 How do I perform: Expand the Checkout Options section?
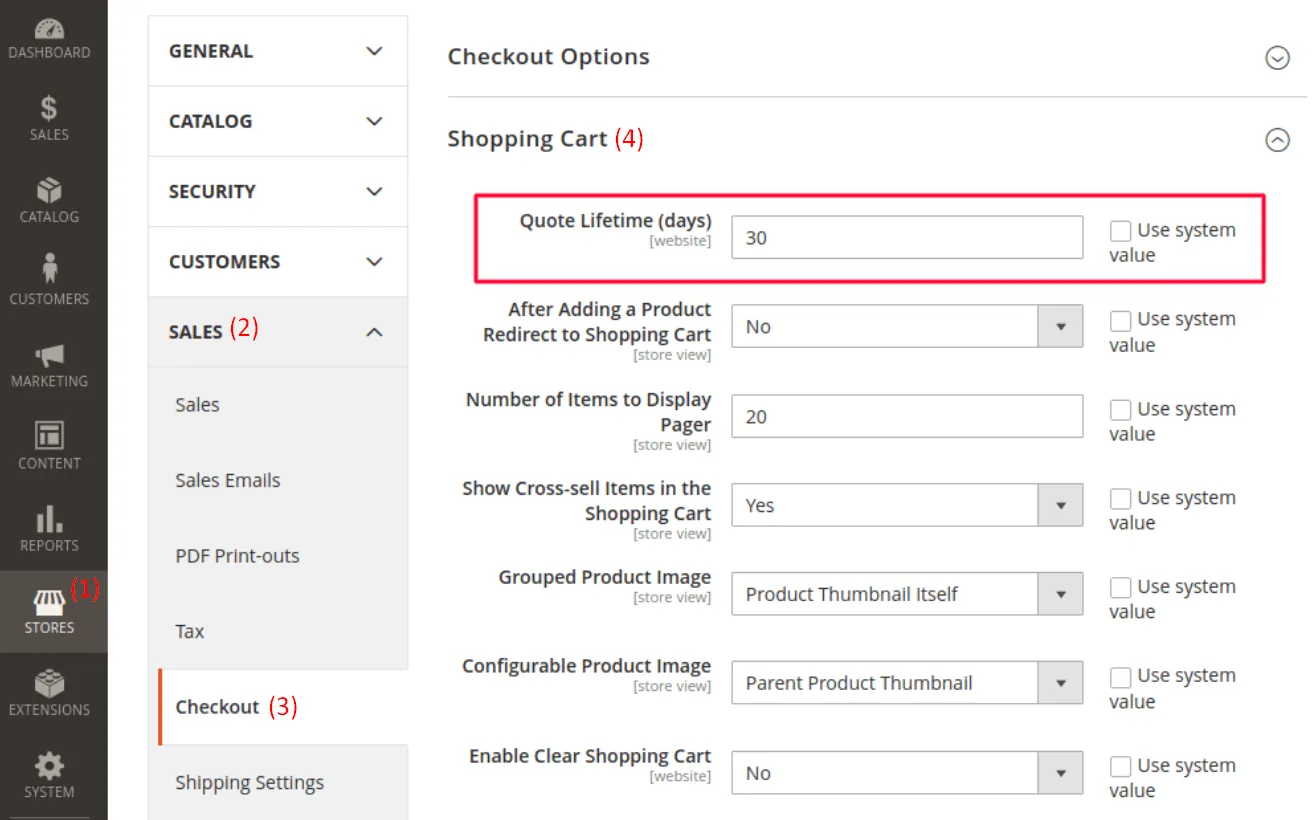1277,58
